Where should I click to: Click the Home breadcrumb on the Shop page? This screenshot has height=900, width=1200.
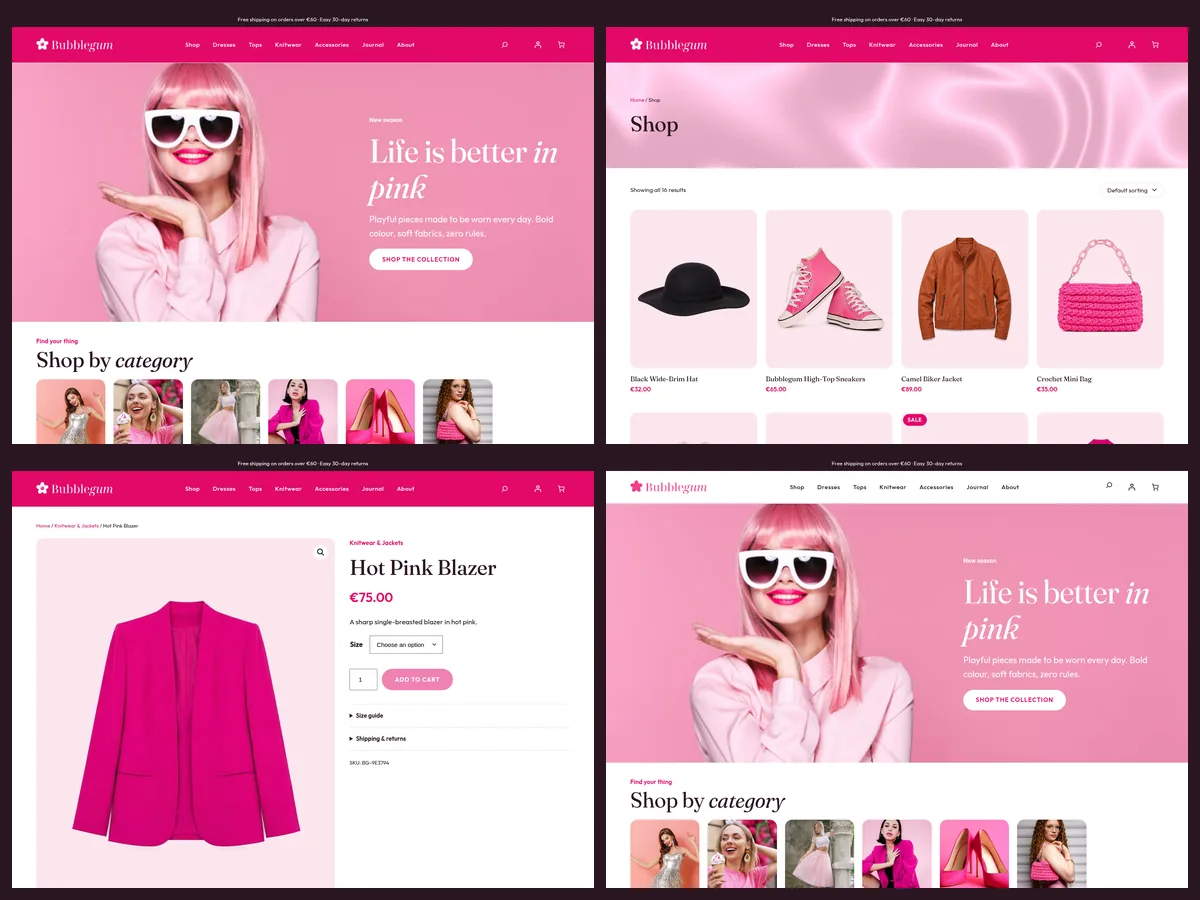(x=637, y=100)
